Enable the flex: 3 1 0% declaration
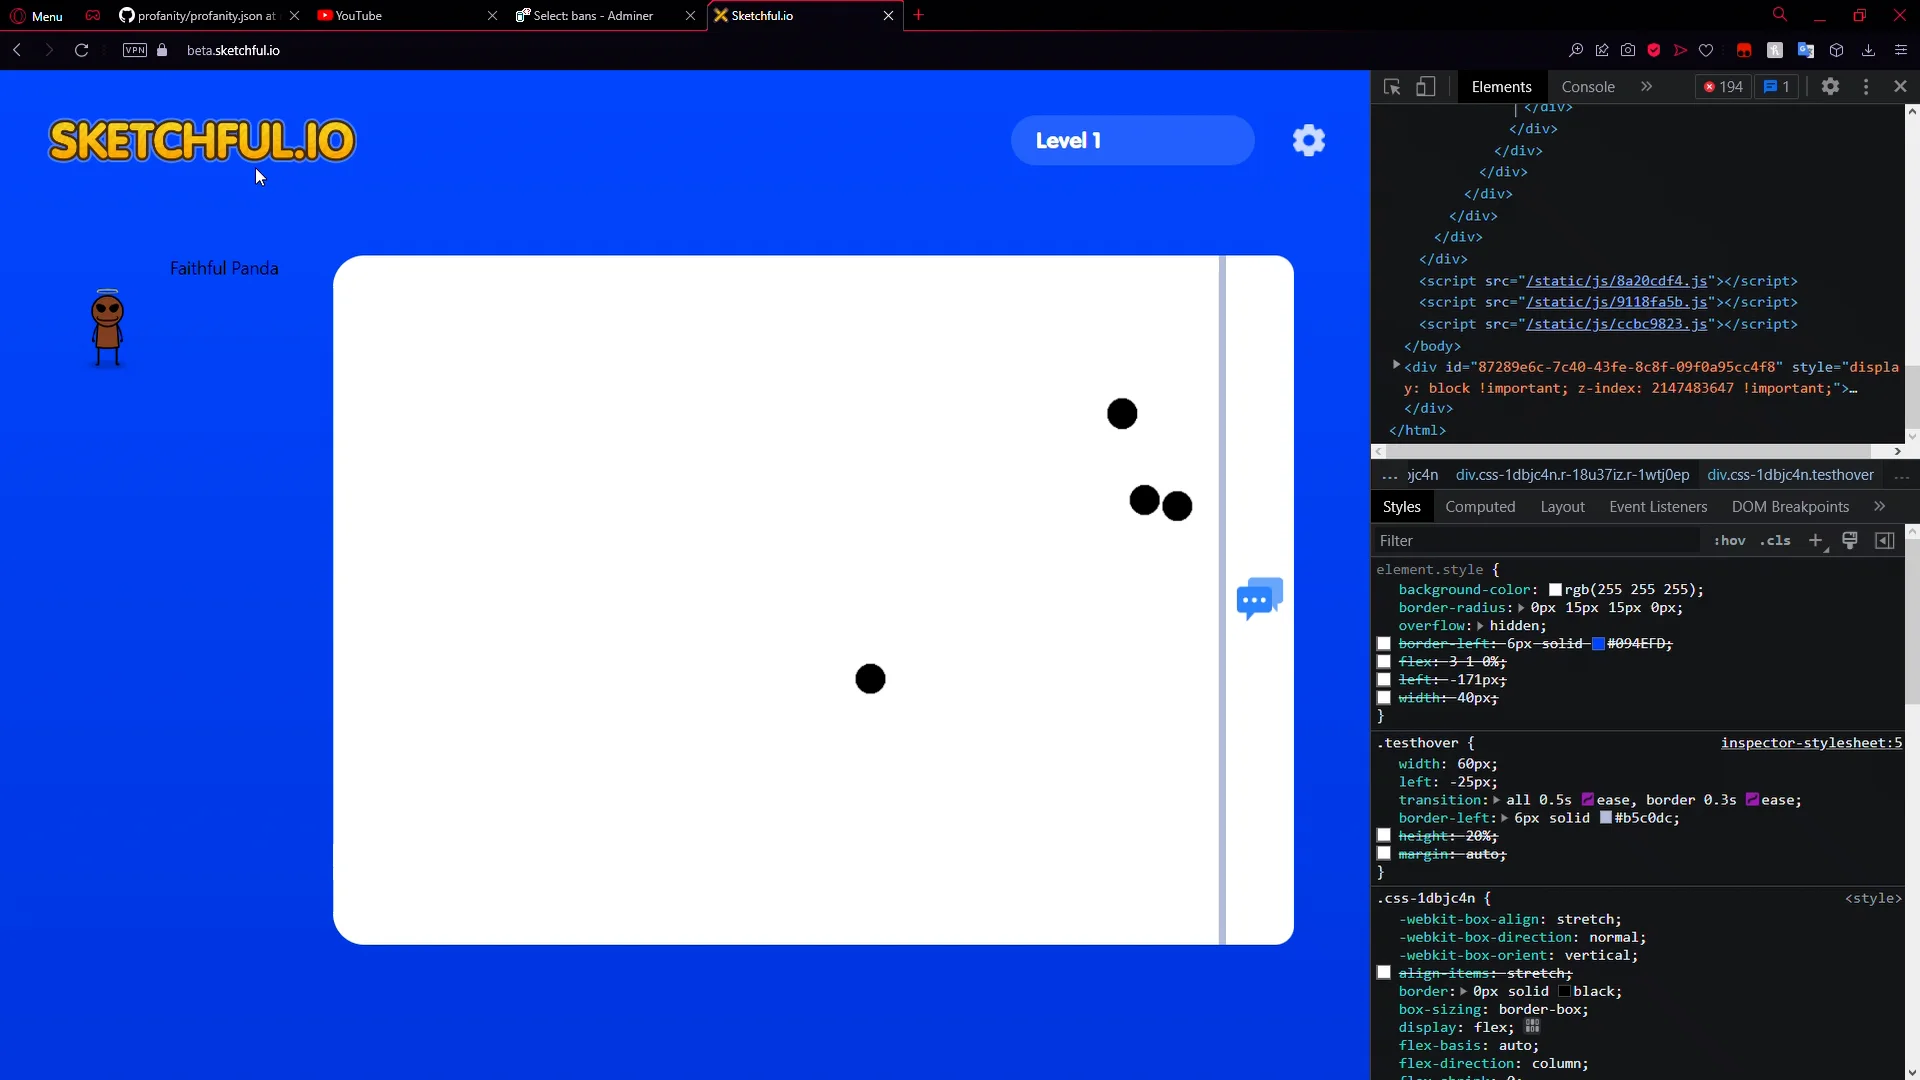This screenshot has width=1920, height=1080. tap(1384, 662)
